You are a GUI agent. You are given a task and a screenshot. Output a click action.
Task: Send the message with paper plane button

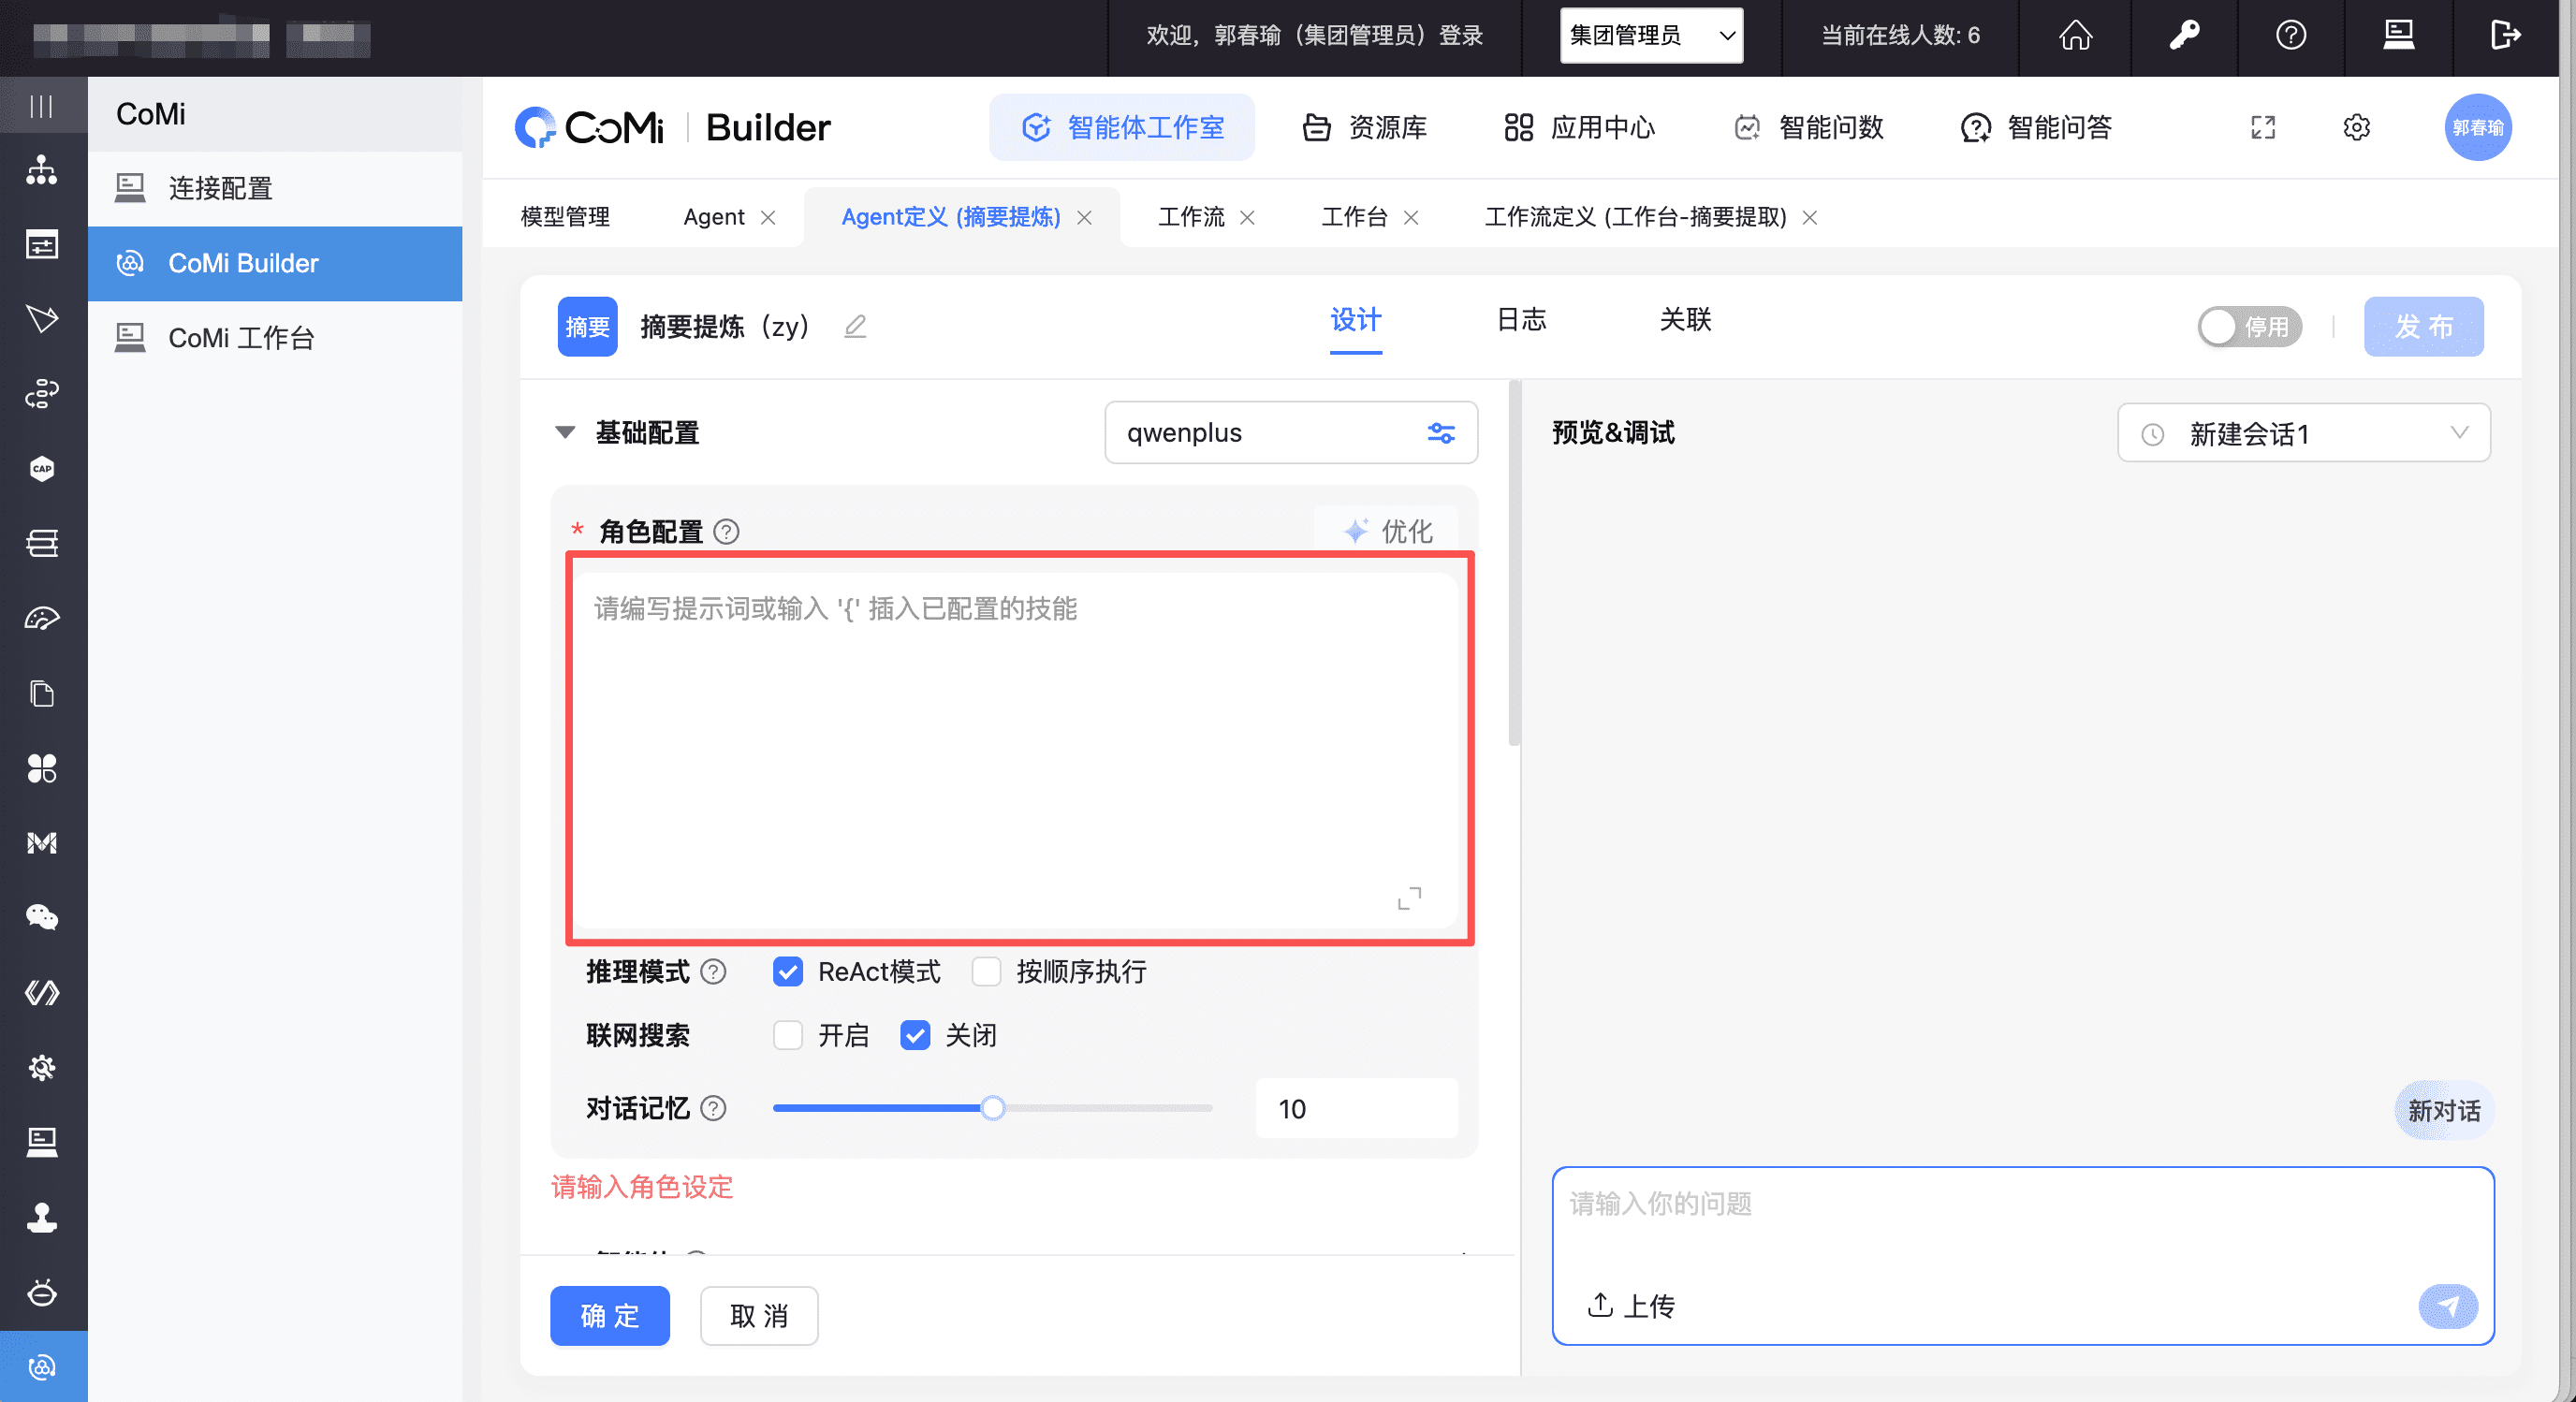coord(2448,1306)
